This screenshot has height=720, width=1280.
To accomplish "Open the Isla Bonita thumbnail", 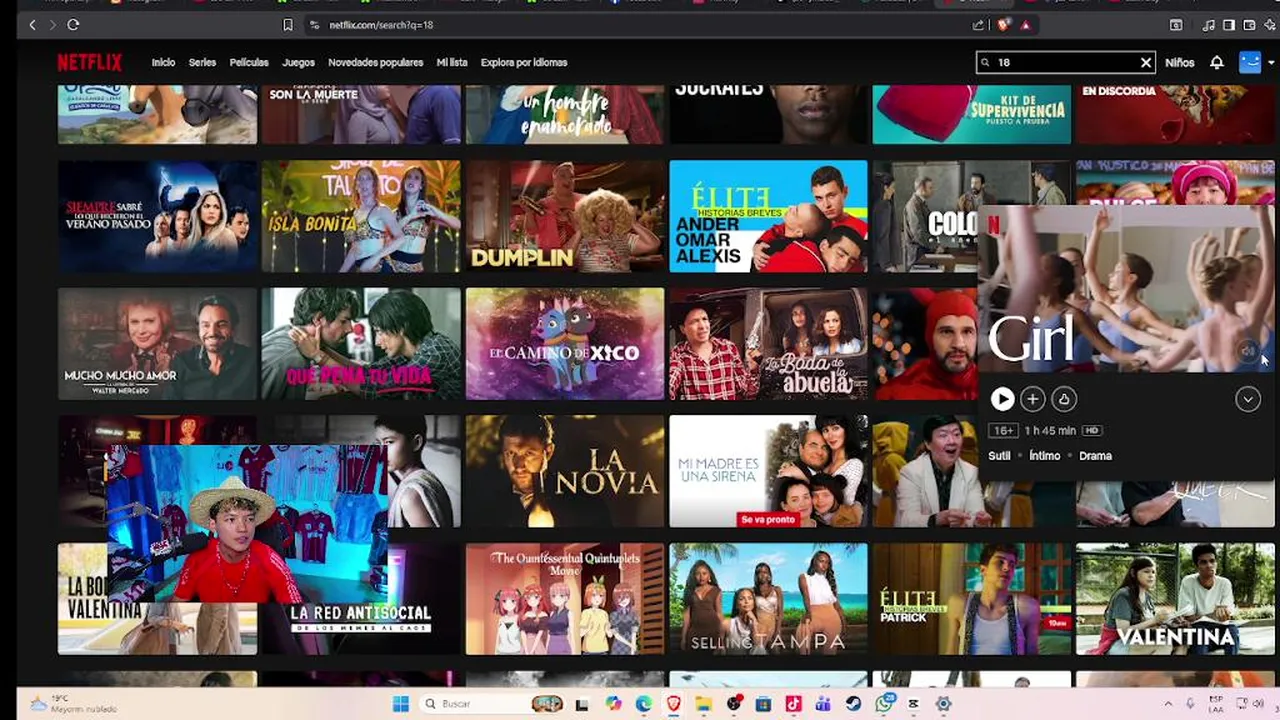I will pyautogui.click(x=361, y=216).
